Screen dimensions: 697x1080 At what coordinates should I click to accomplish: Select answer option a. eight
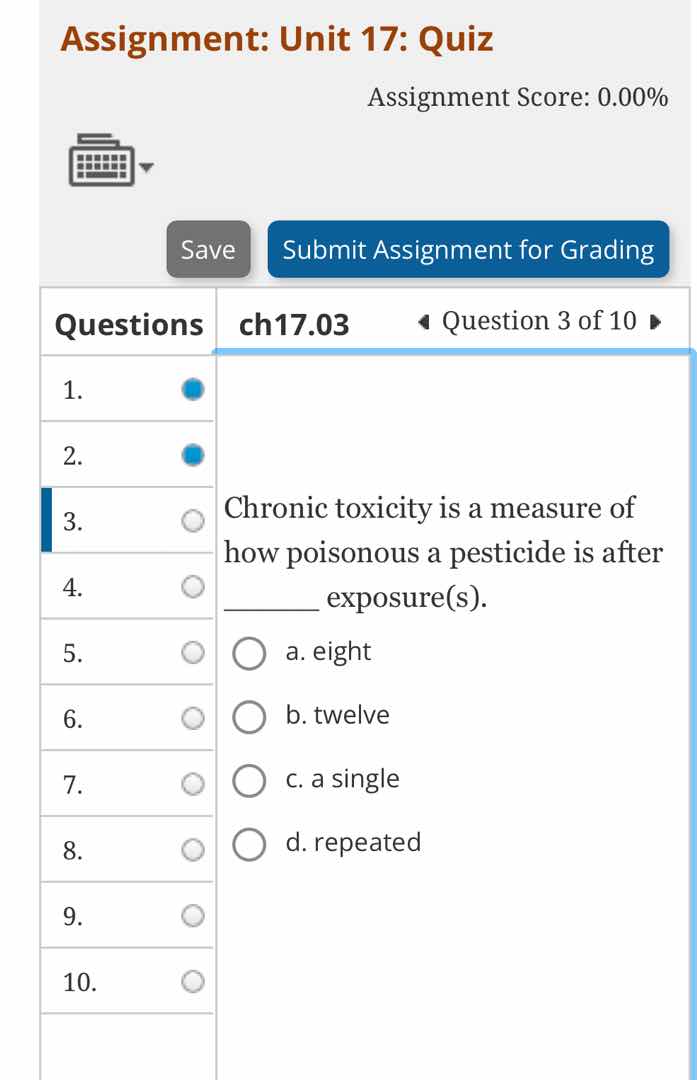coord(249,654)
